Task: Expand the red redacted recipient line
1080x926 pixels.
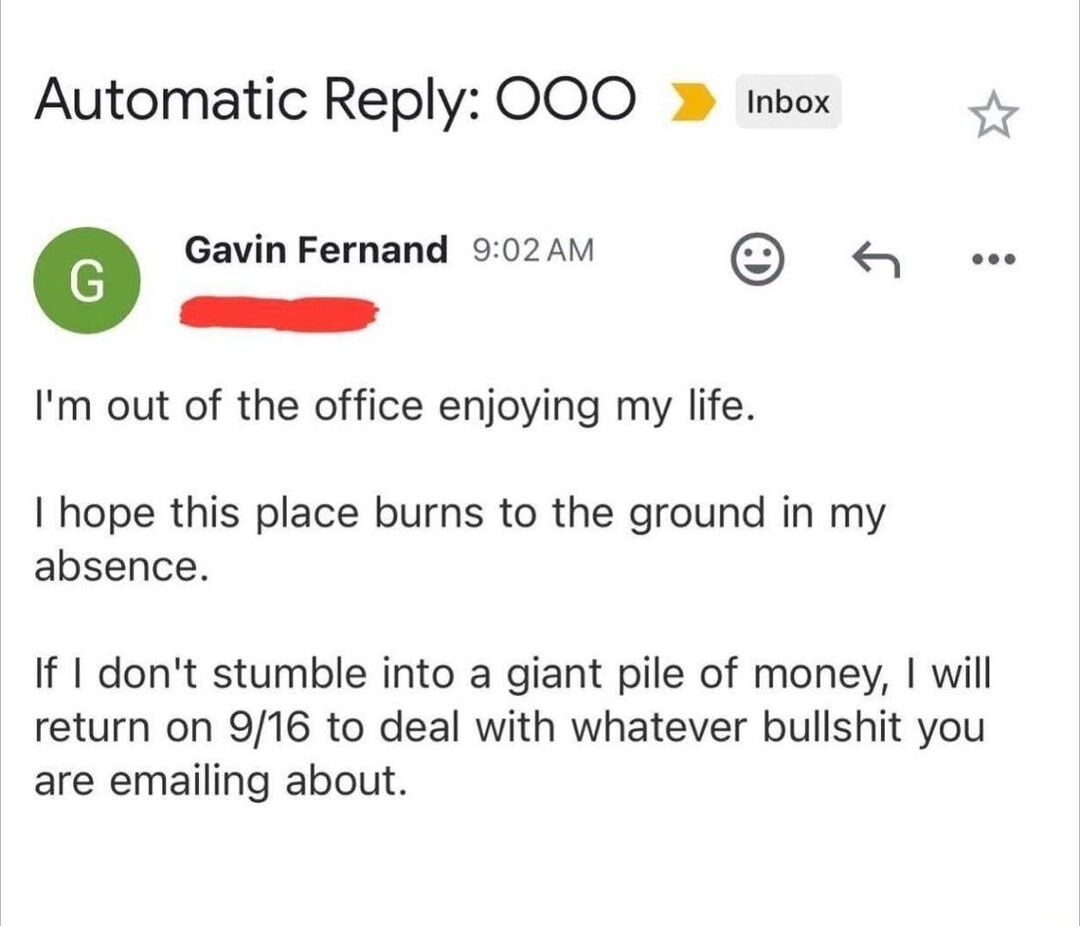Action: coord(279,313)
